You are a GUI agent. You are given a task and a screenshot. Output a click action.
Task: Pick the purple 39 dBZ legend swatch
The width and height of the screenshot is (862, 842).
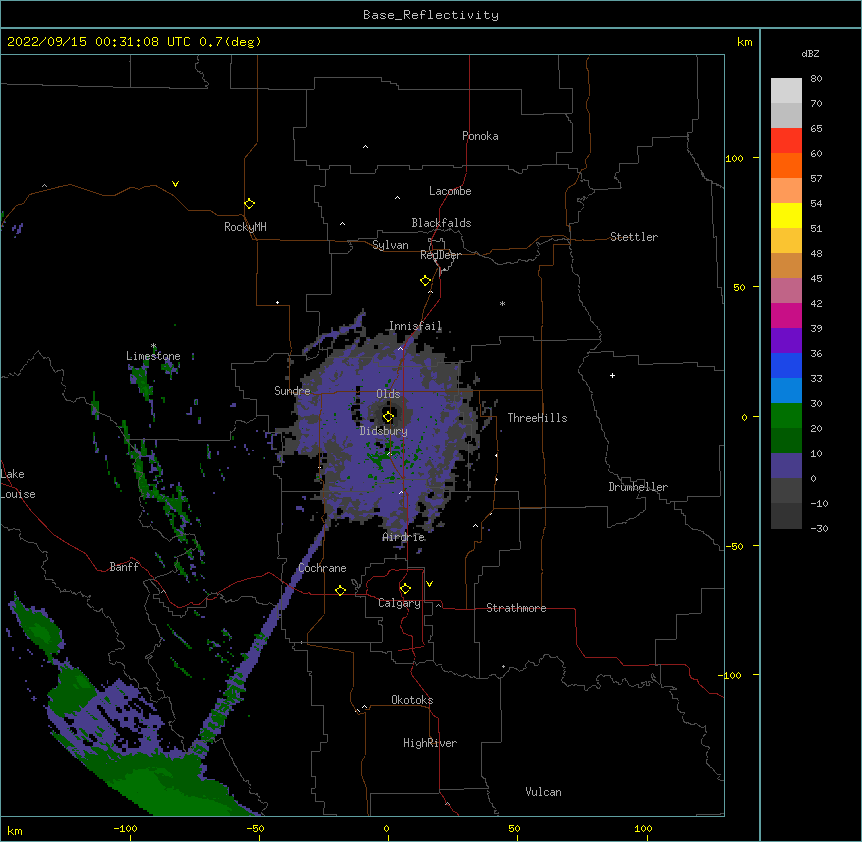coord(786,341)
